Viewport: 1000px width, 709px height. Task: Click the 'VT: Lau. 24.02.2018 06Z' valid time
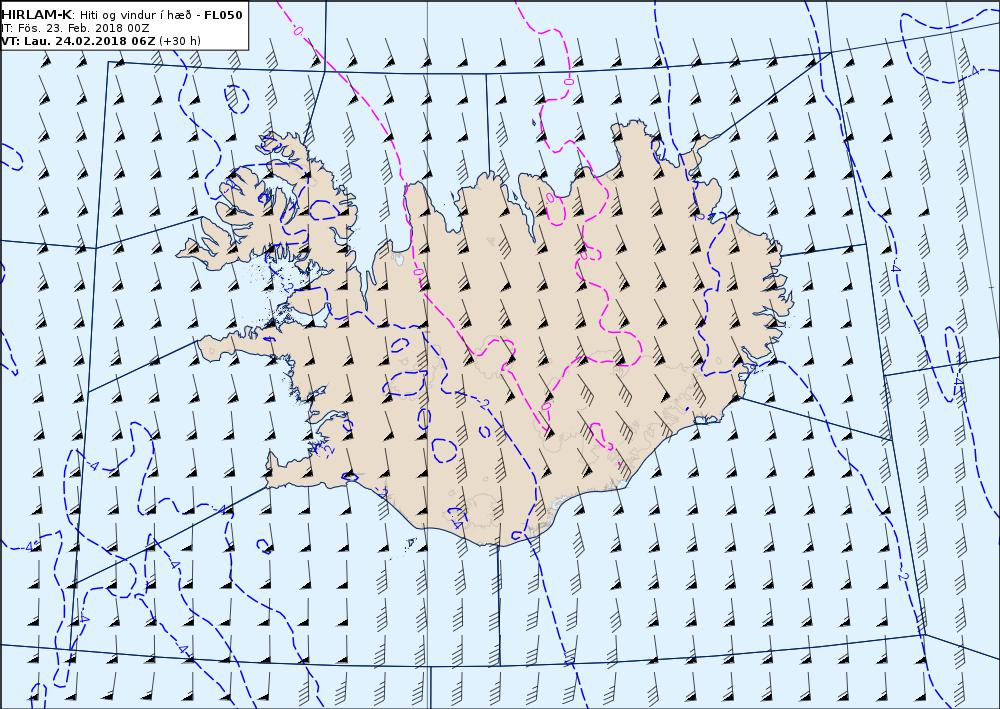click(78, 41)
